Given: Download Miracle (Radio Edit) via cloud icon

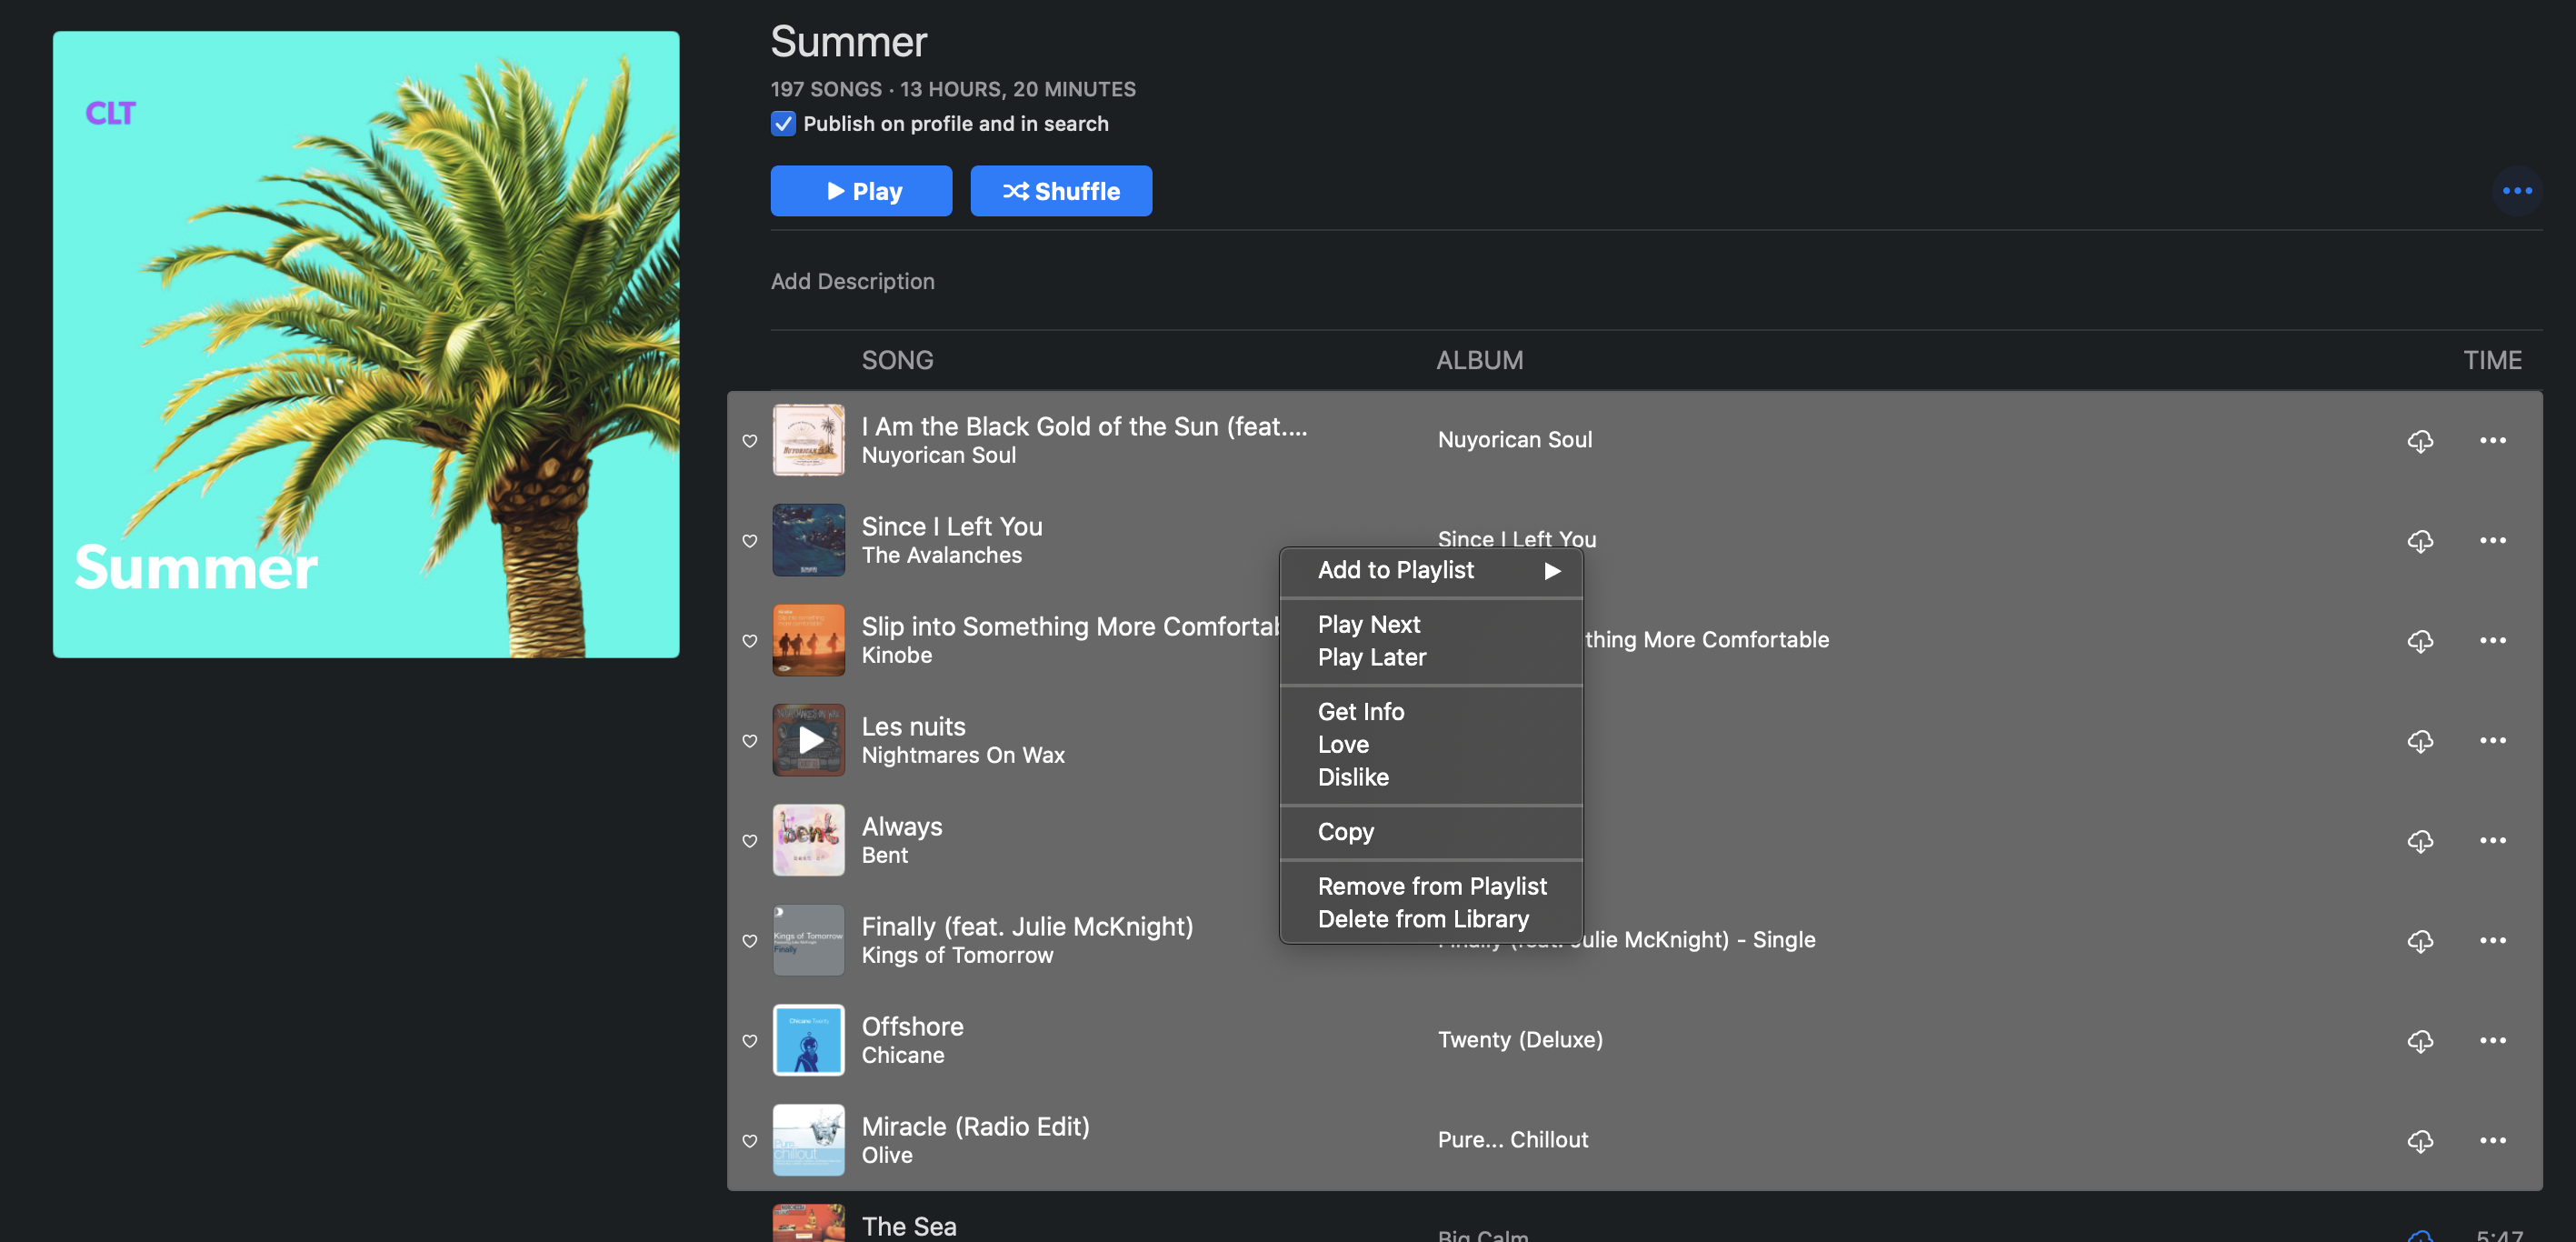Looking at the screenshot, I should click(x=2419, y=1141).
